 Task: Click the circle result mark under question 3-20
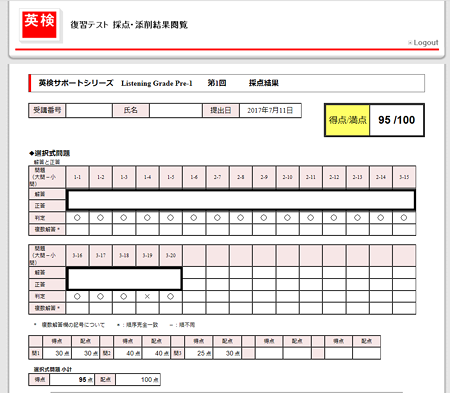[x=170, y=296]
